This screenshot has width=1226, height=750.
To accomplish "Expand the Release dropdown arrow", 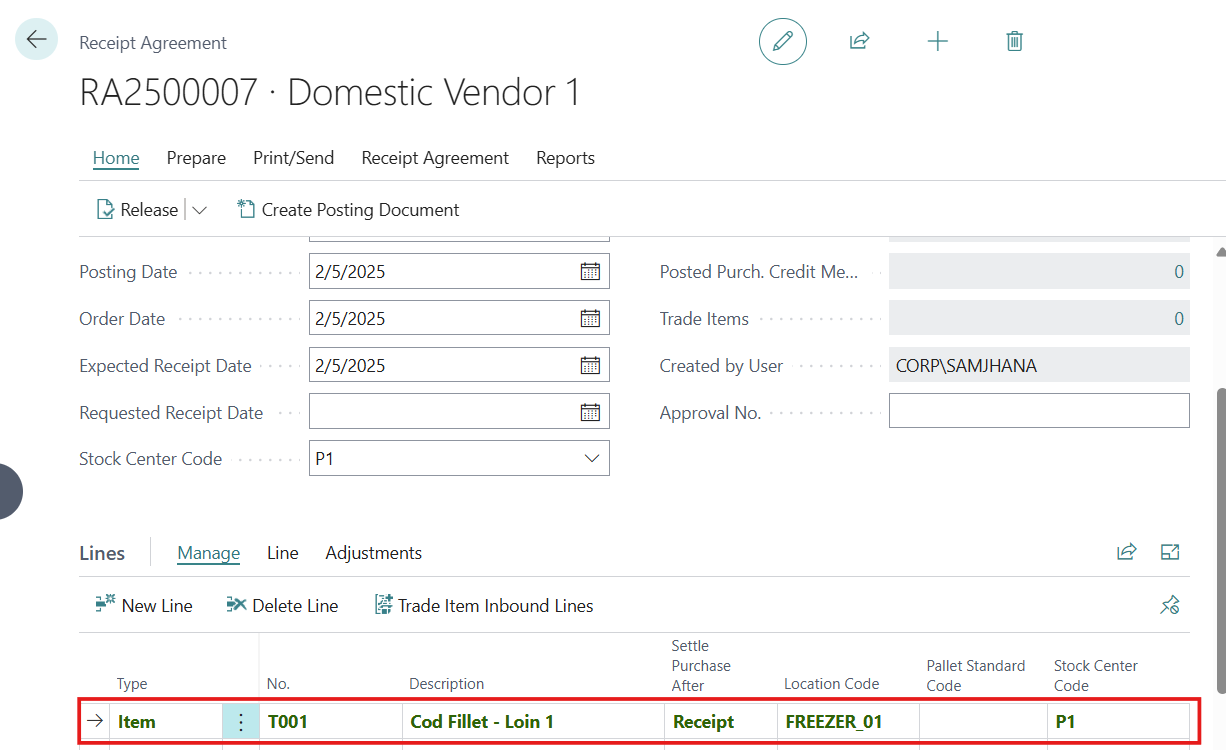I will (x=199, y=210).
